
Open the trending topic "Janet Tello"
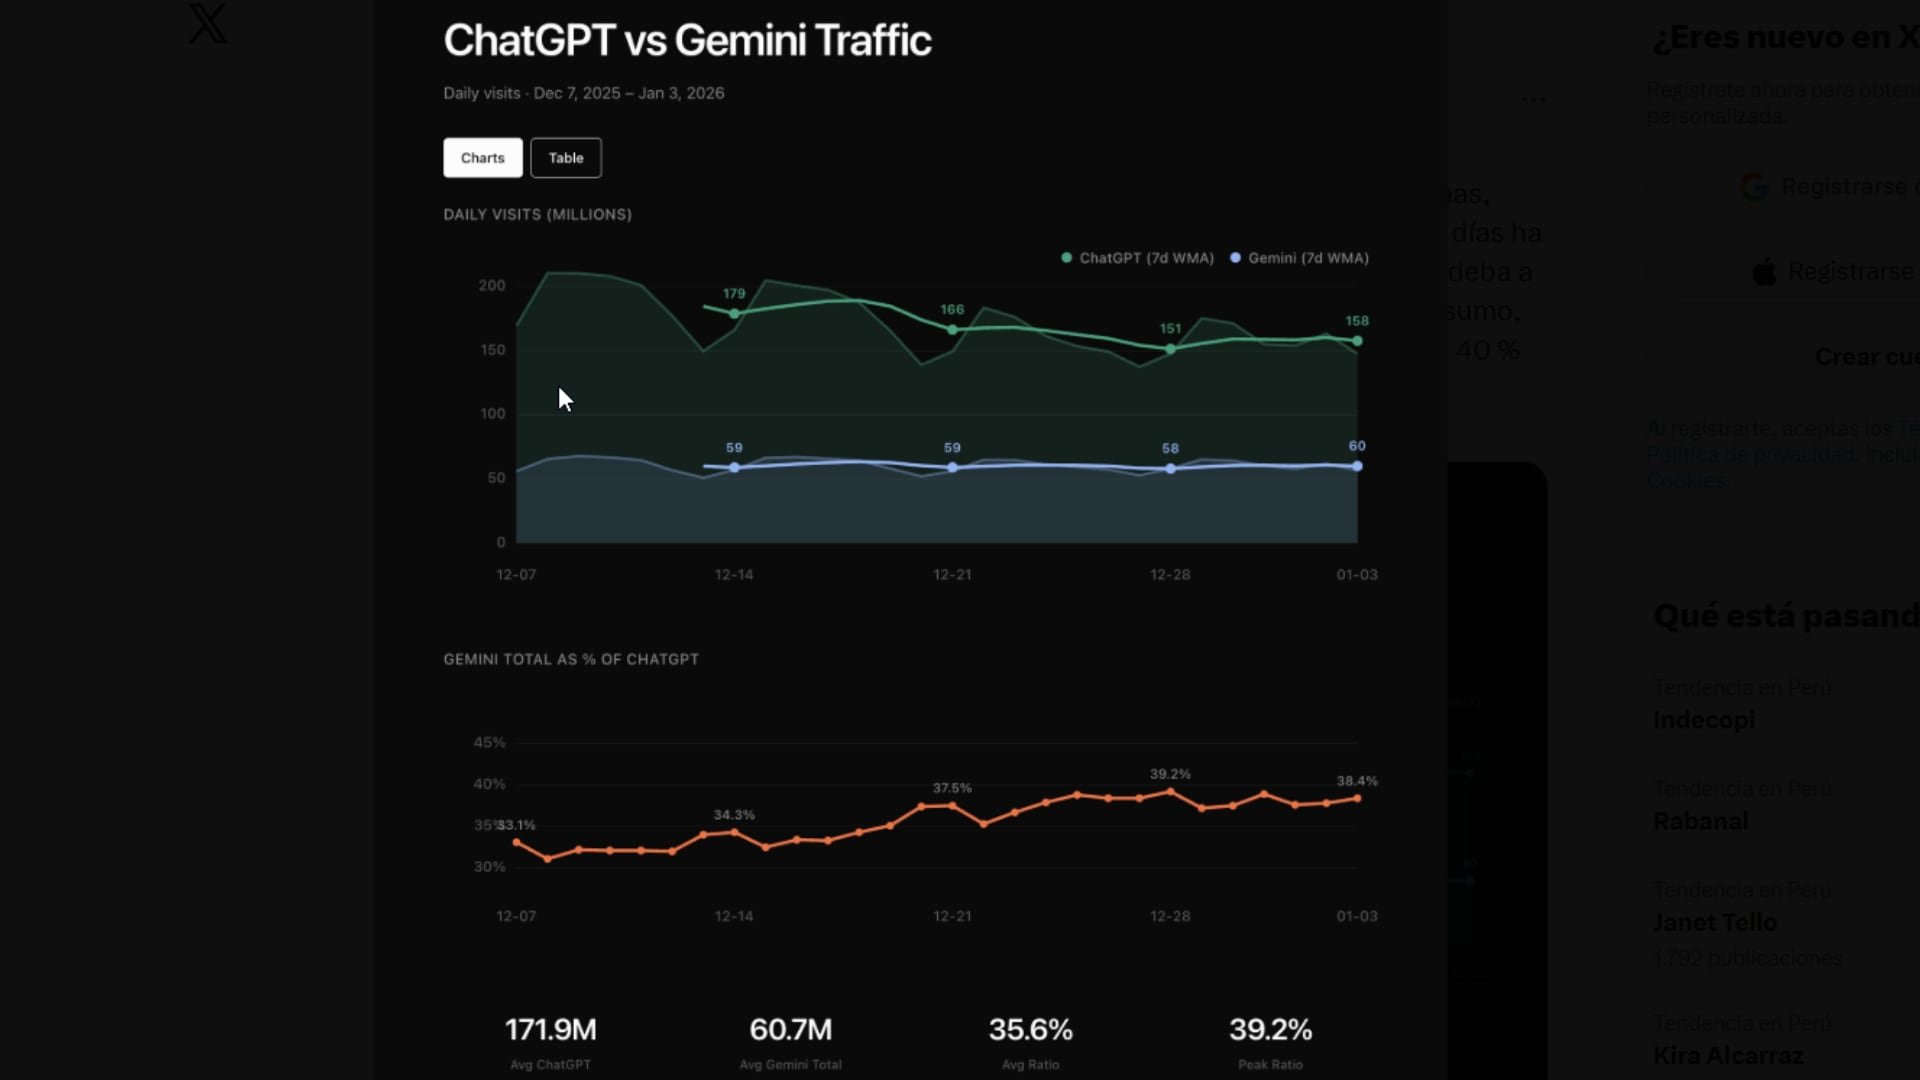(1714, 922)
